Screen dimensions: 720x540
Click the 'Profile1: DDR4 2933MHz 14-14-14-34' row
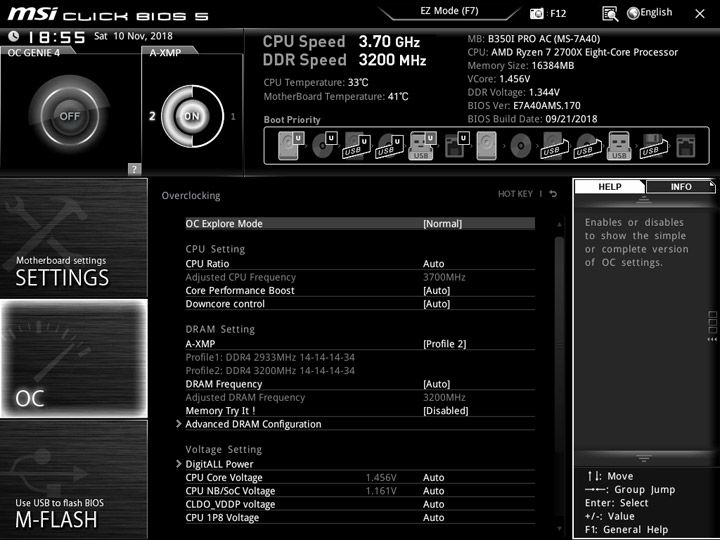270,357
